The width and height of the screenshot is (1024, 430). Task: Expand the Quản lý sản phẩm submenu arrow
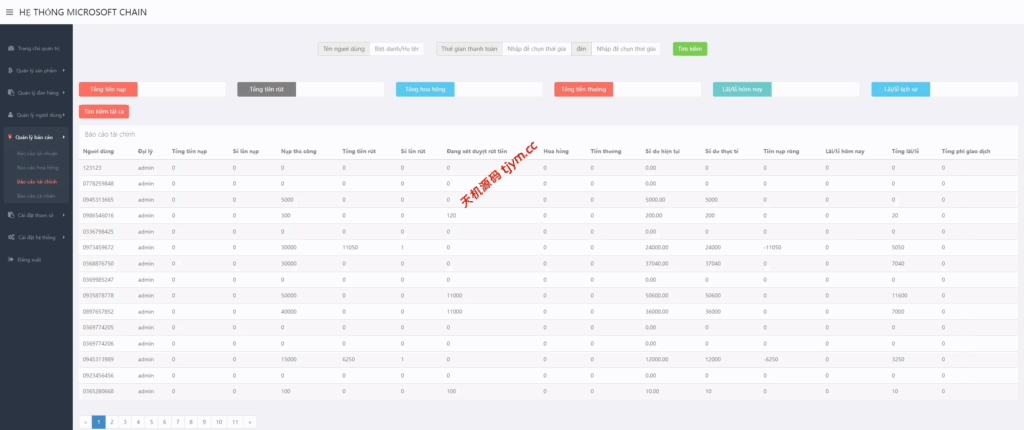(64, 70)
